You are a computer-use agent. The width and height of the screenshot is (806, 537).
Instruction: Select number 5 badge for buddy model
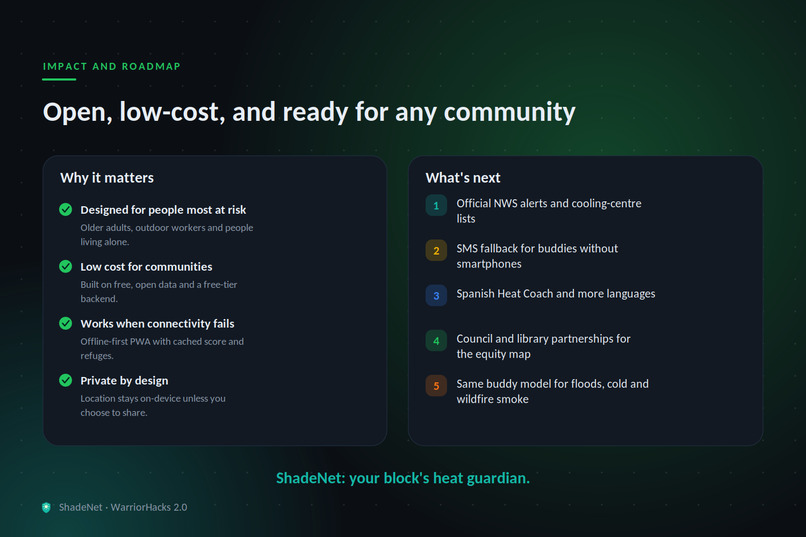click(x=436, y=386)
